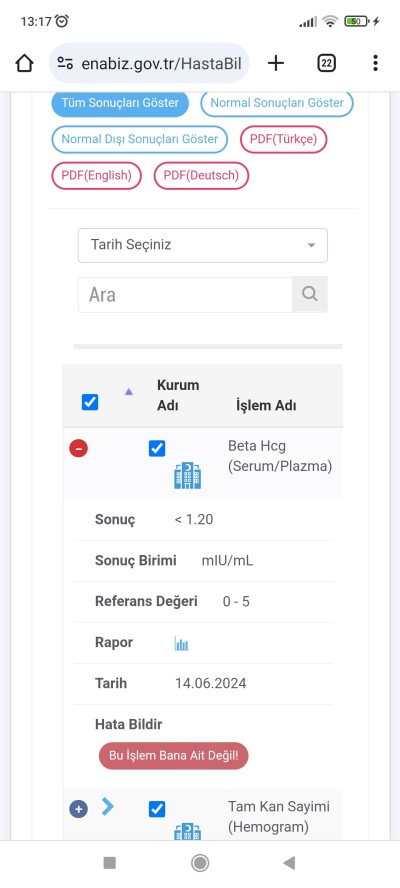Image resolution: width=400 pixels, height=888 pixels.
Task: Open the Tarih Seçiniz dropdown
Action: (203, 245)
